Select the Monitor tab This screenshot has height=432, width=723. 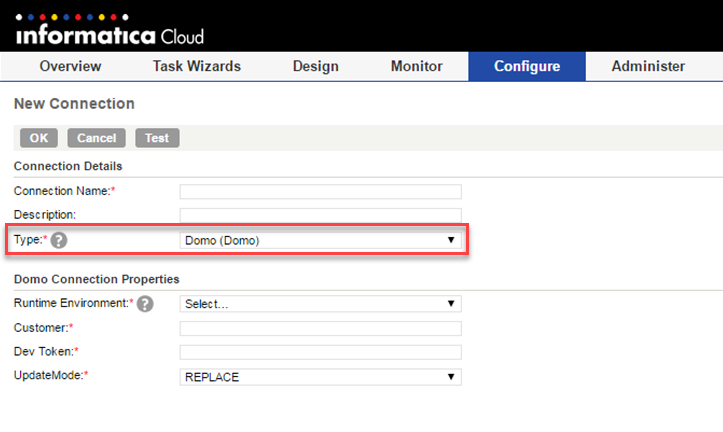pyautogui.click(x=416, y=66)
